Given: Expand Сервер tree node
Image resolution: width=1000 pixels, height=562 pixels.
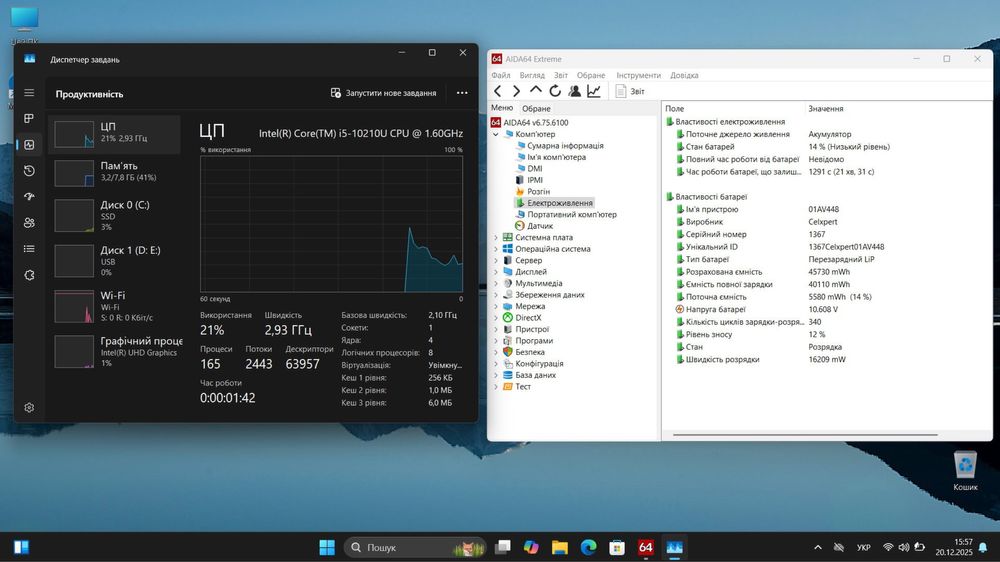Looking at the screenshot, I should click(496, 260).
